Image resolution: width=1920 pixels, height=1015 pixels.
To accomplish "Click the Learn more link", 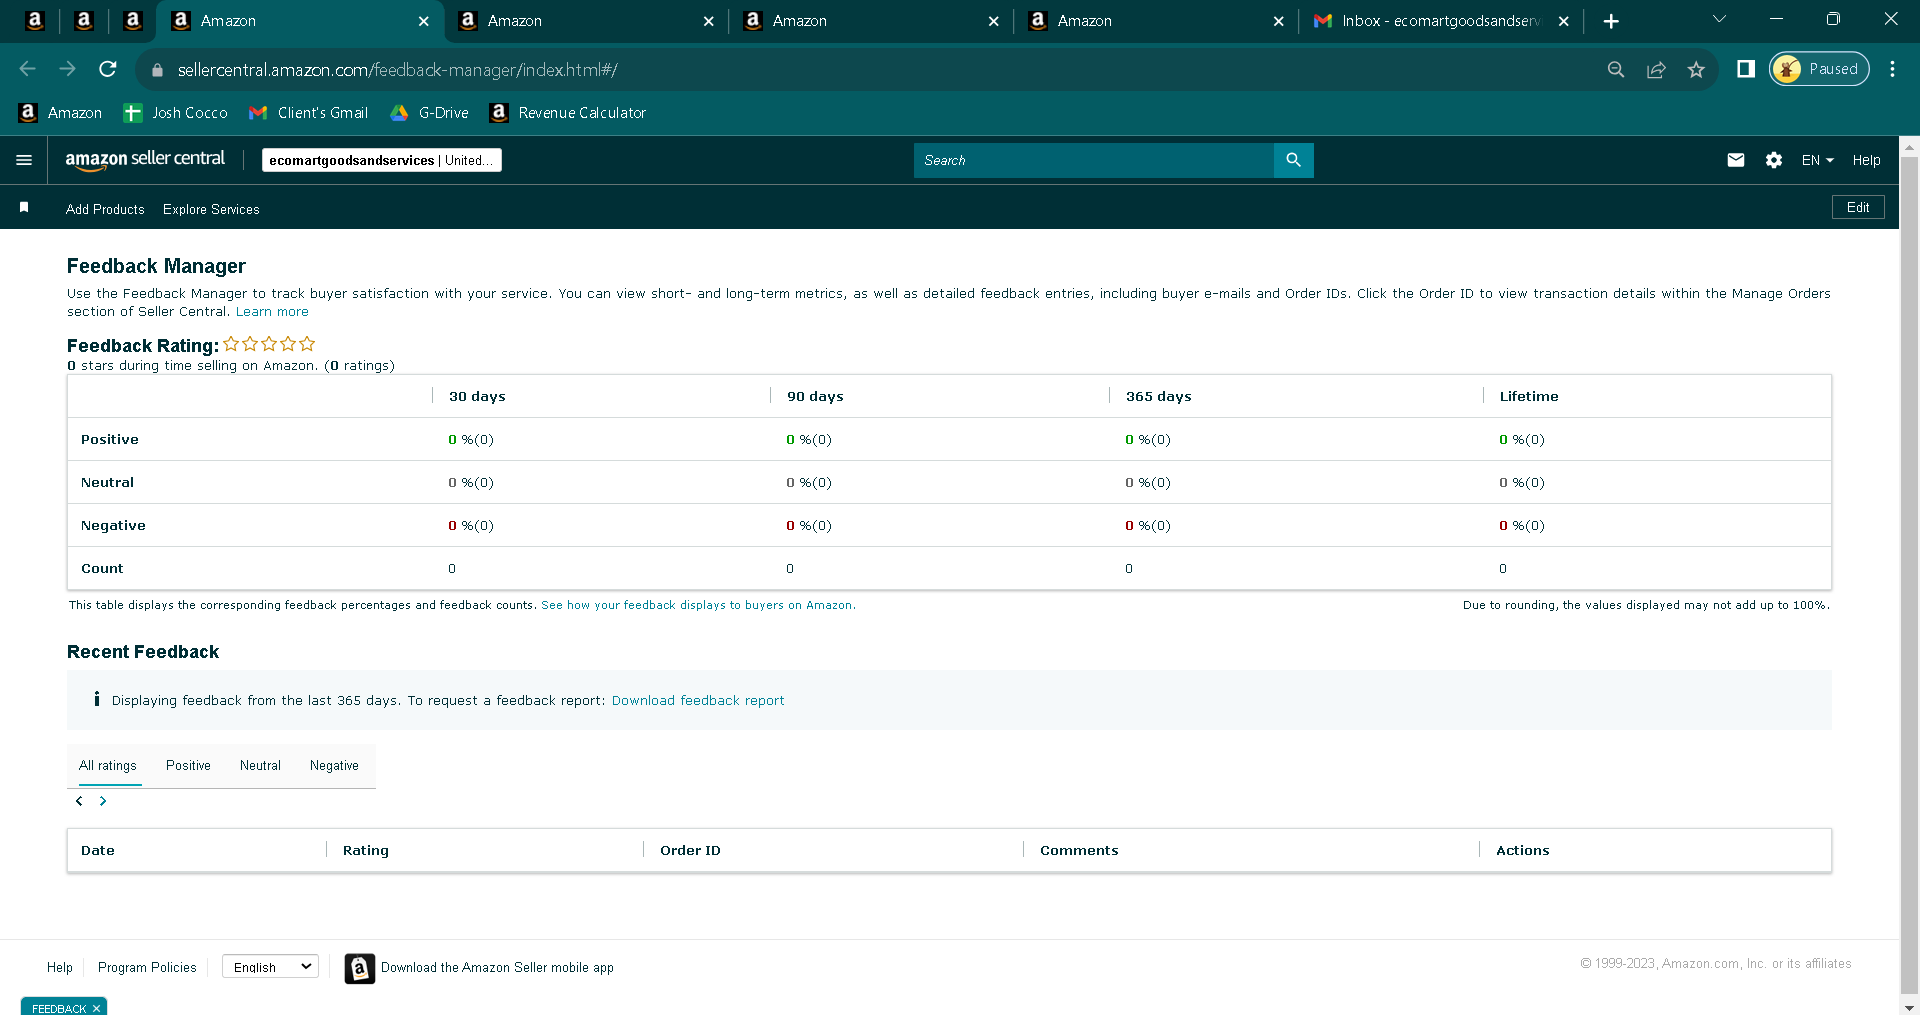I will pos(272,312).
